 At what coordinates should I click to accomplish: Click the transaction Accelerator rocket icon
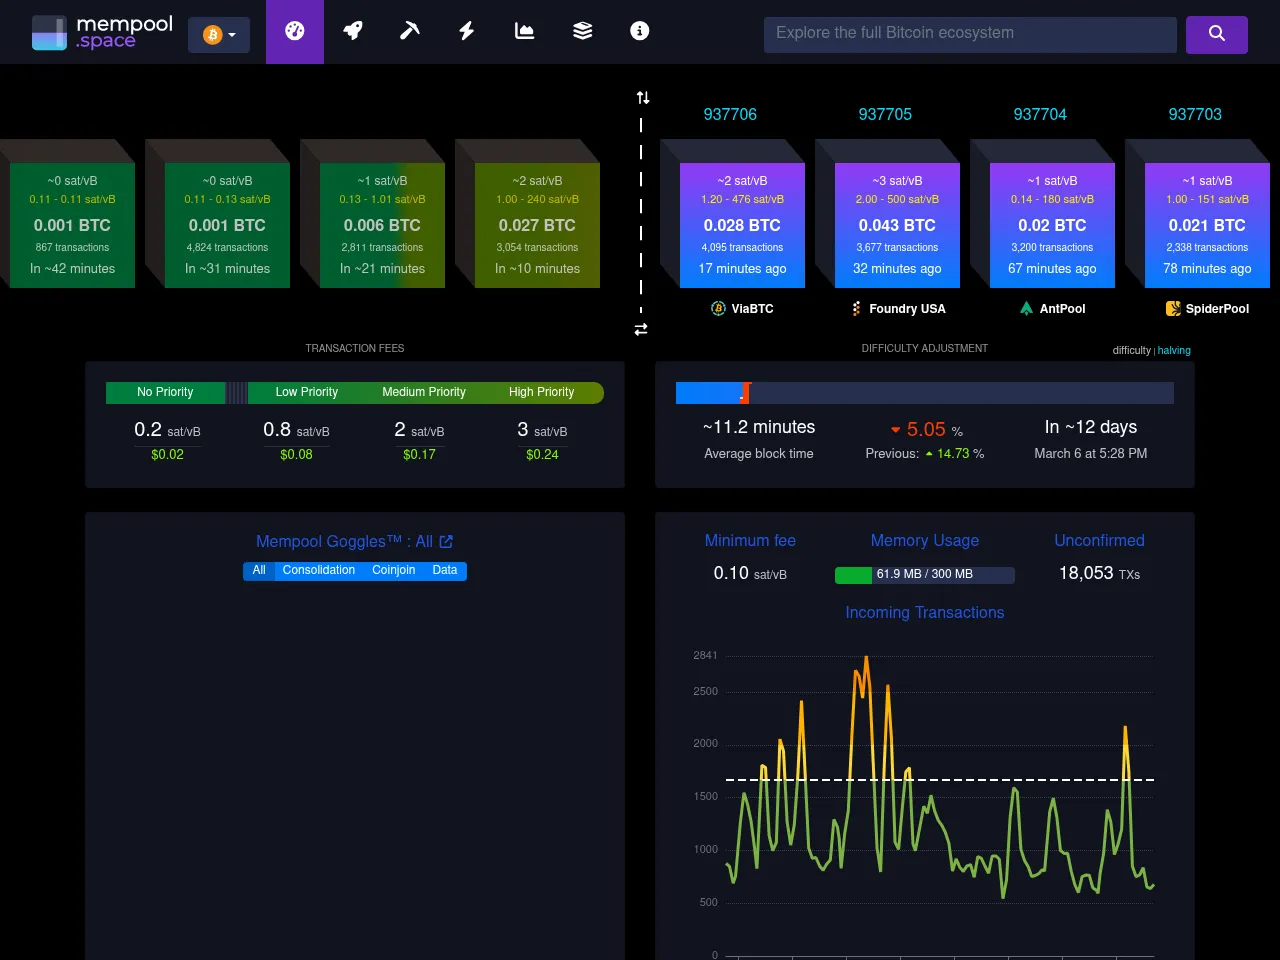point(352,31)
